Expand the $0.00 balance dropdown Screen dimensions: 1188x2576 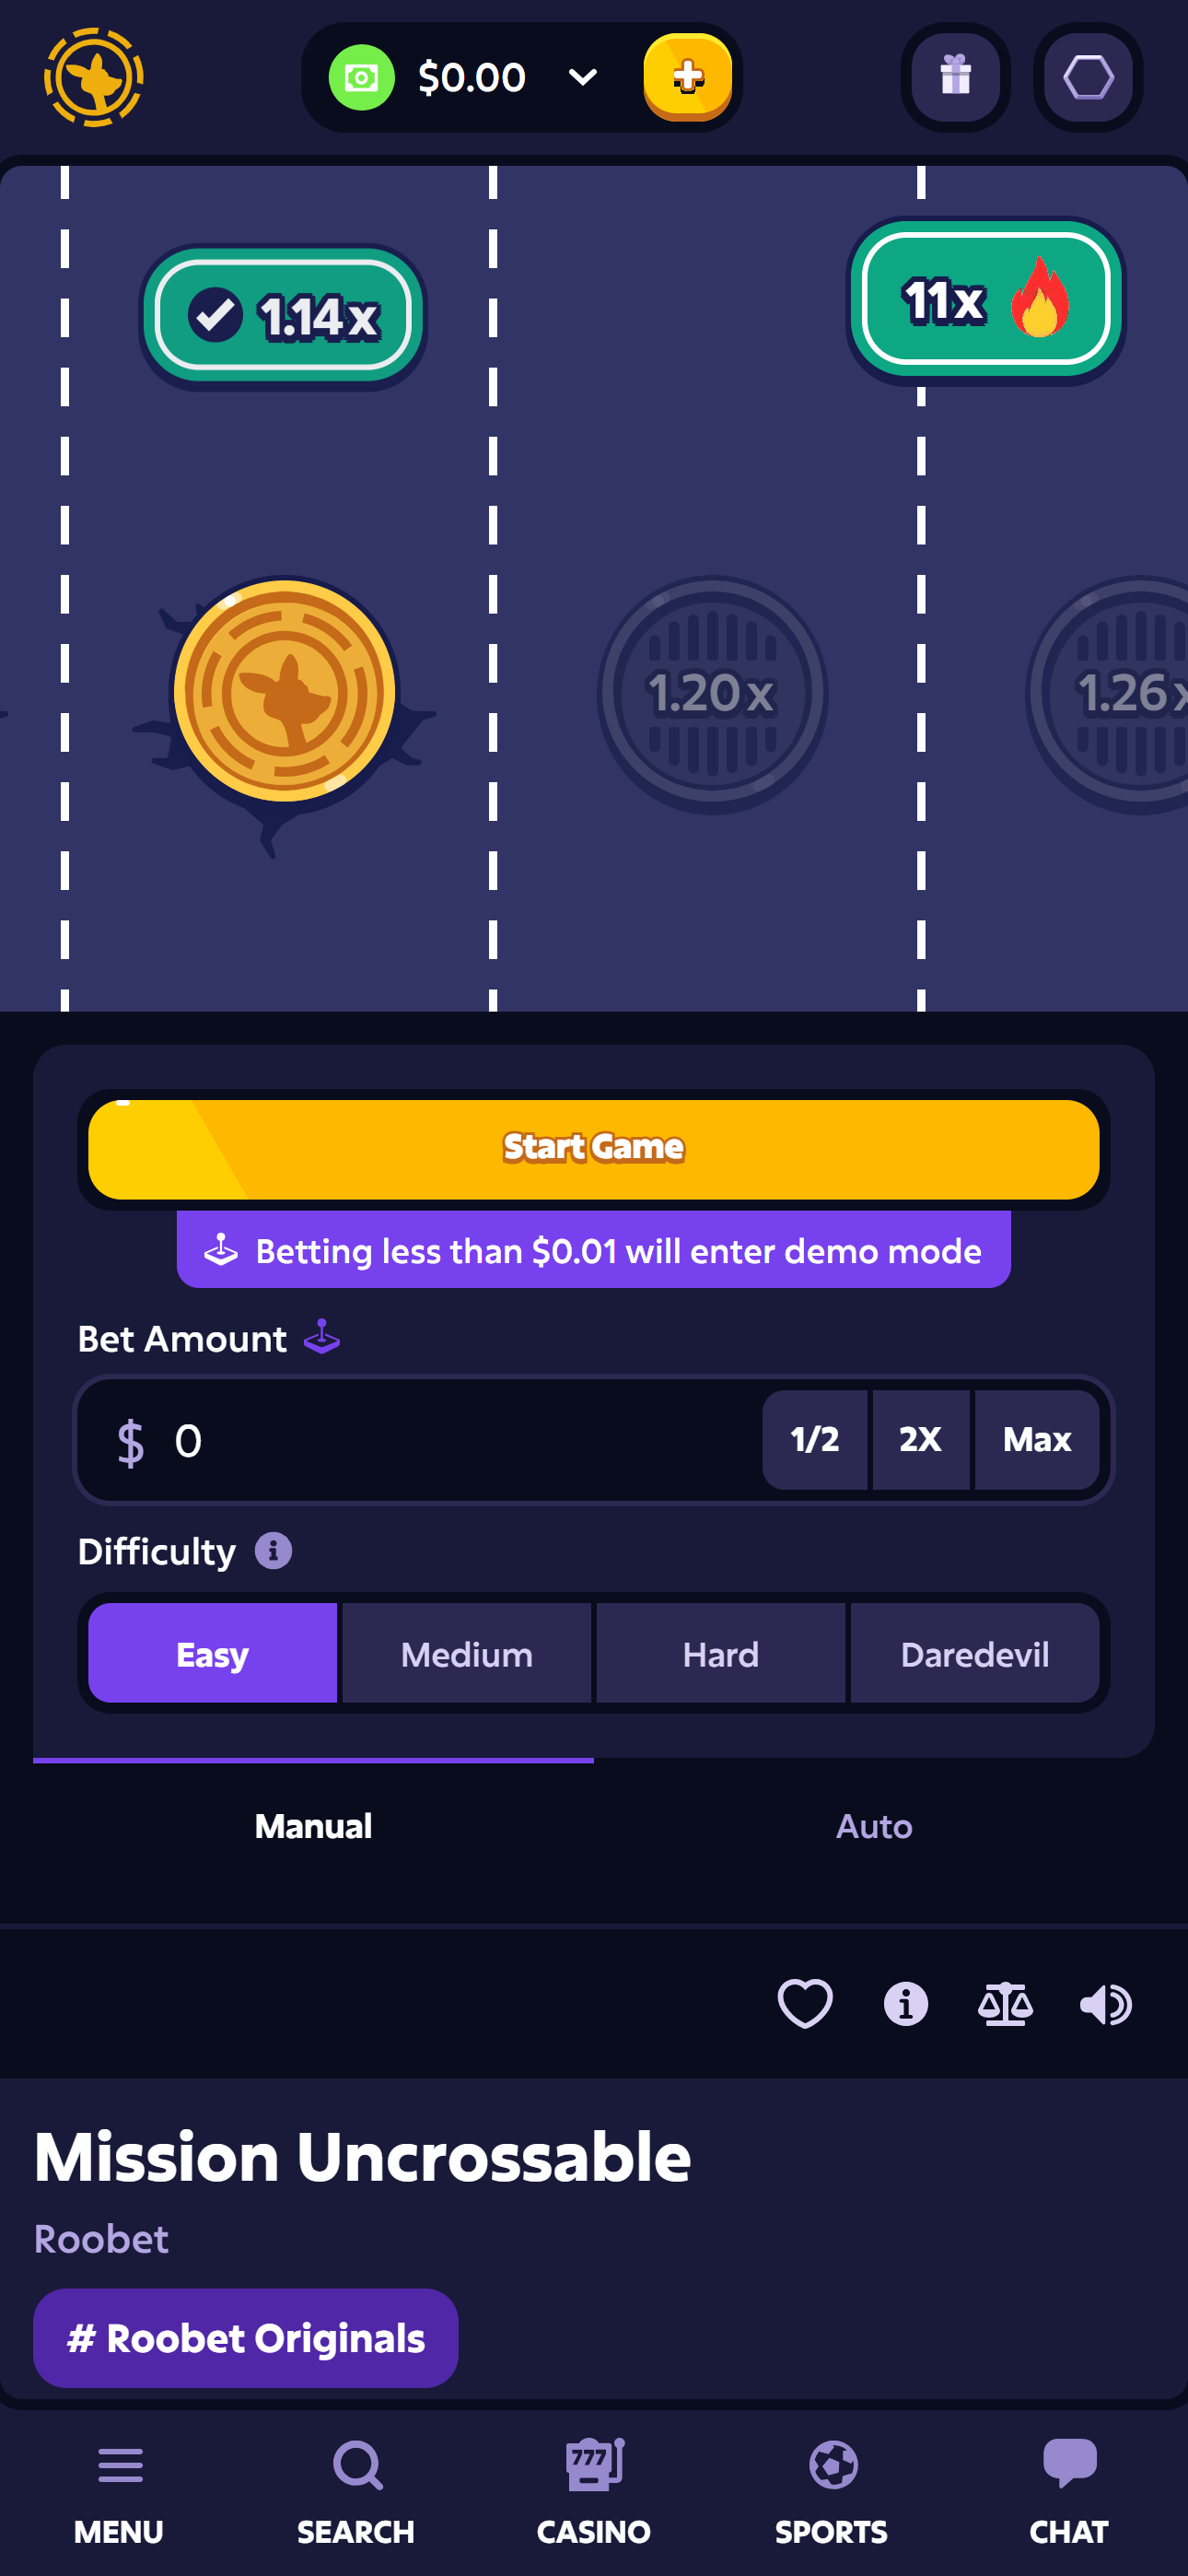tap(582, 77)
